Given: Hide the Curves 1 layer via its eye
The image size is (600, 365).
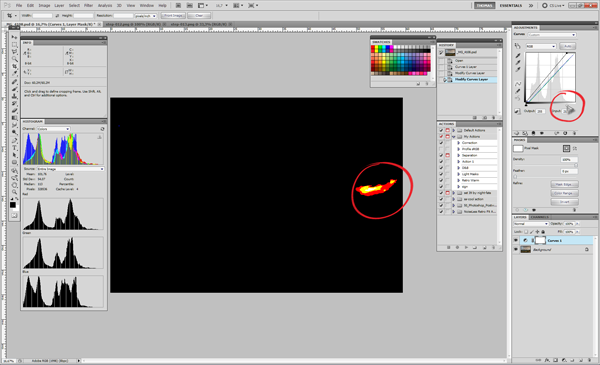Looking at the screenshot, I should coord(516,240).
